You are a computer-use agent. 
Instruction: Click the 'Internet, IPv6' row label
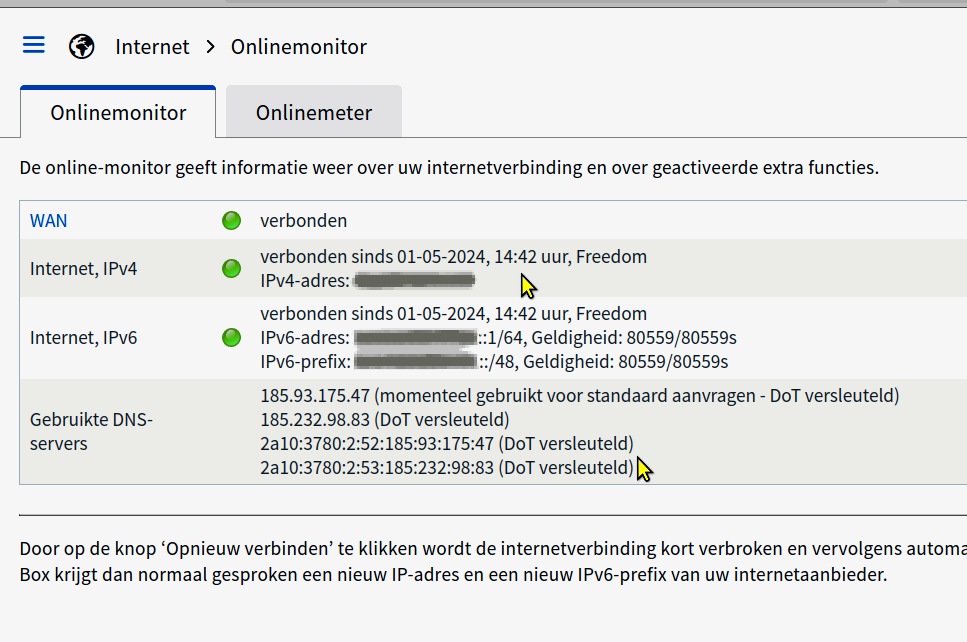[83, 338]
